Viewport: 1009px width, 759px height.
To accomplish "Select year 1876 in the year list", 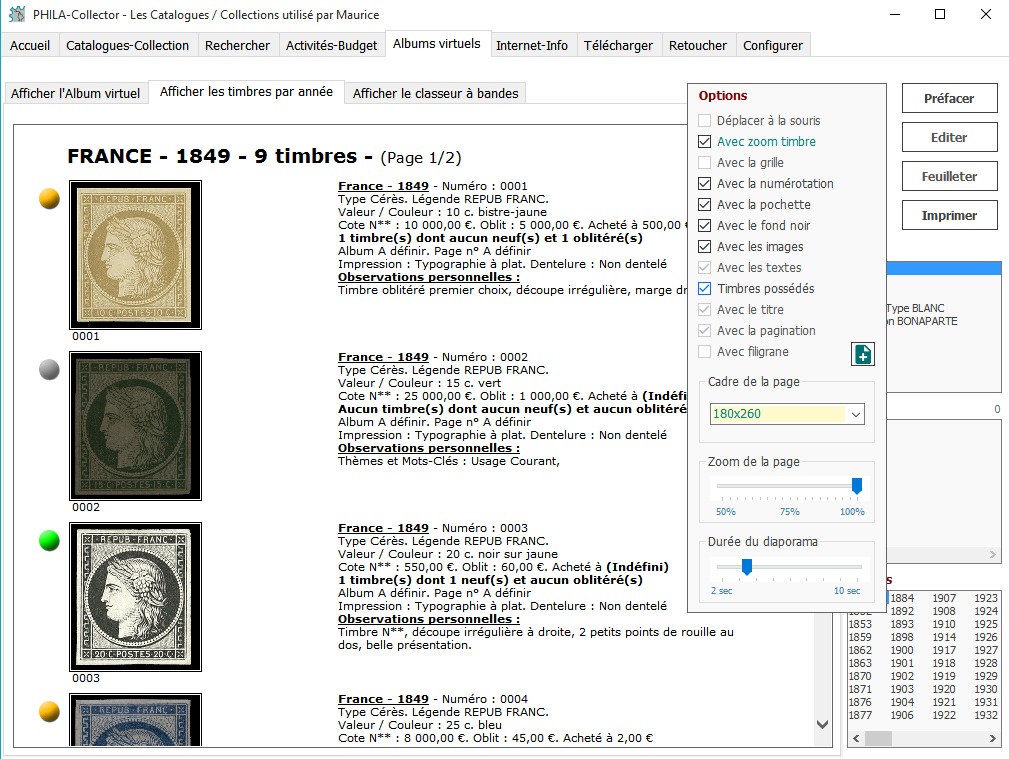I will pyautogui.click(x=860, y=702).
